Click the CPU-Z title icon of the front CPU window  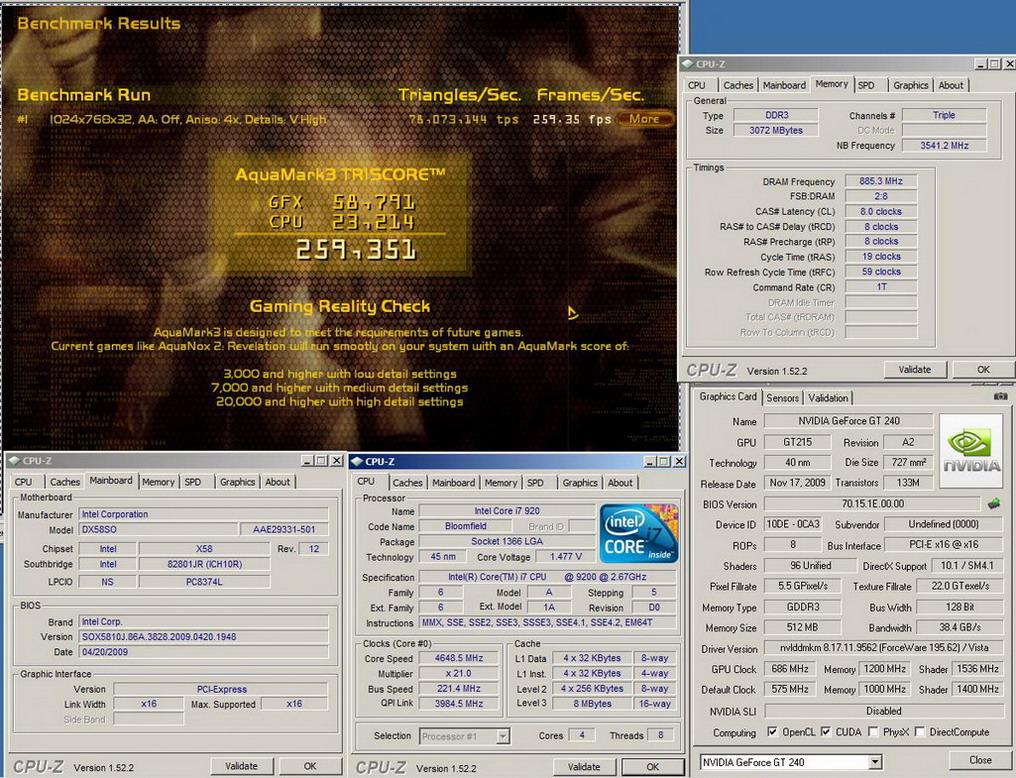coord(357,461)
